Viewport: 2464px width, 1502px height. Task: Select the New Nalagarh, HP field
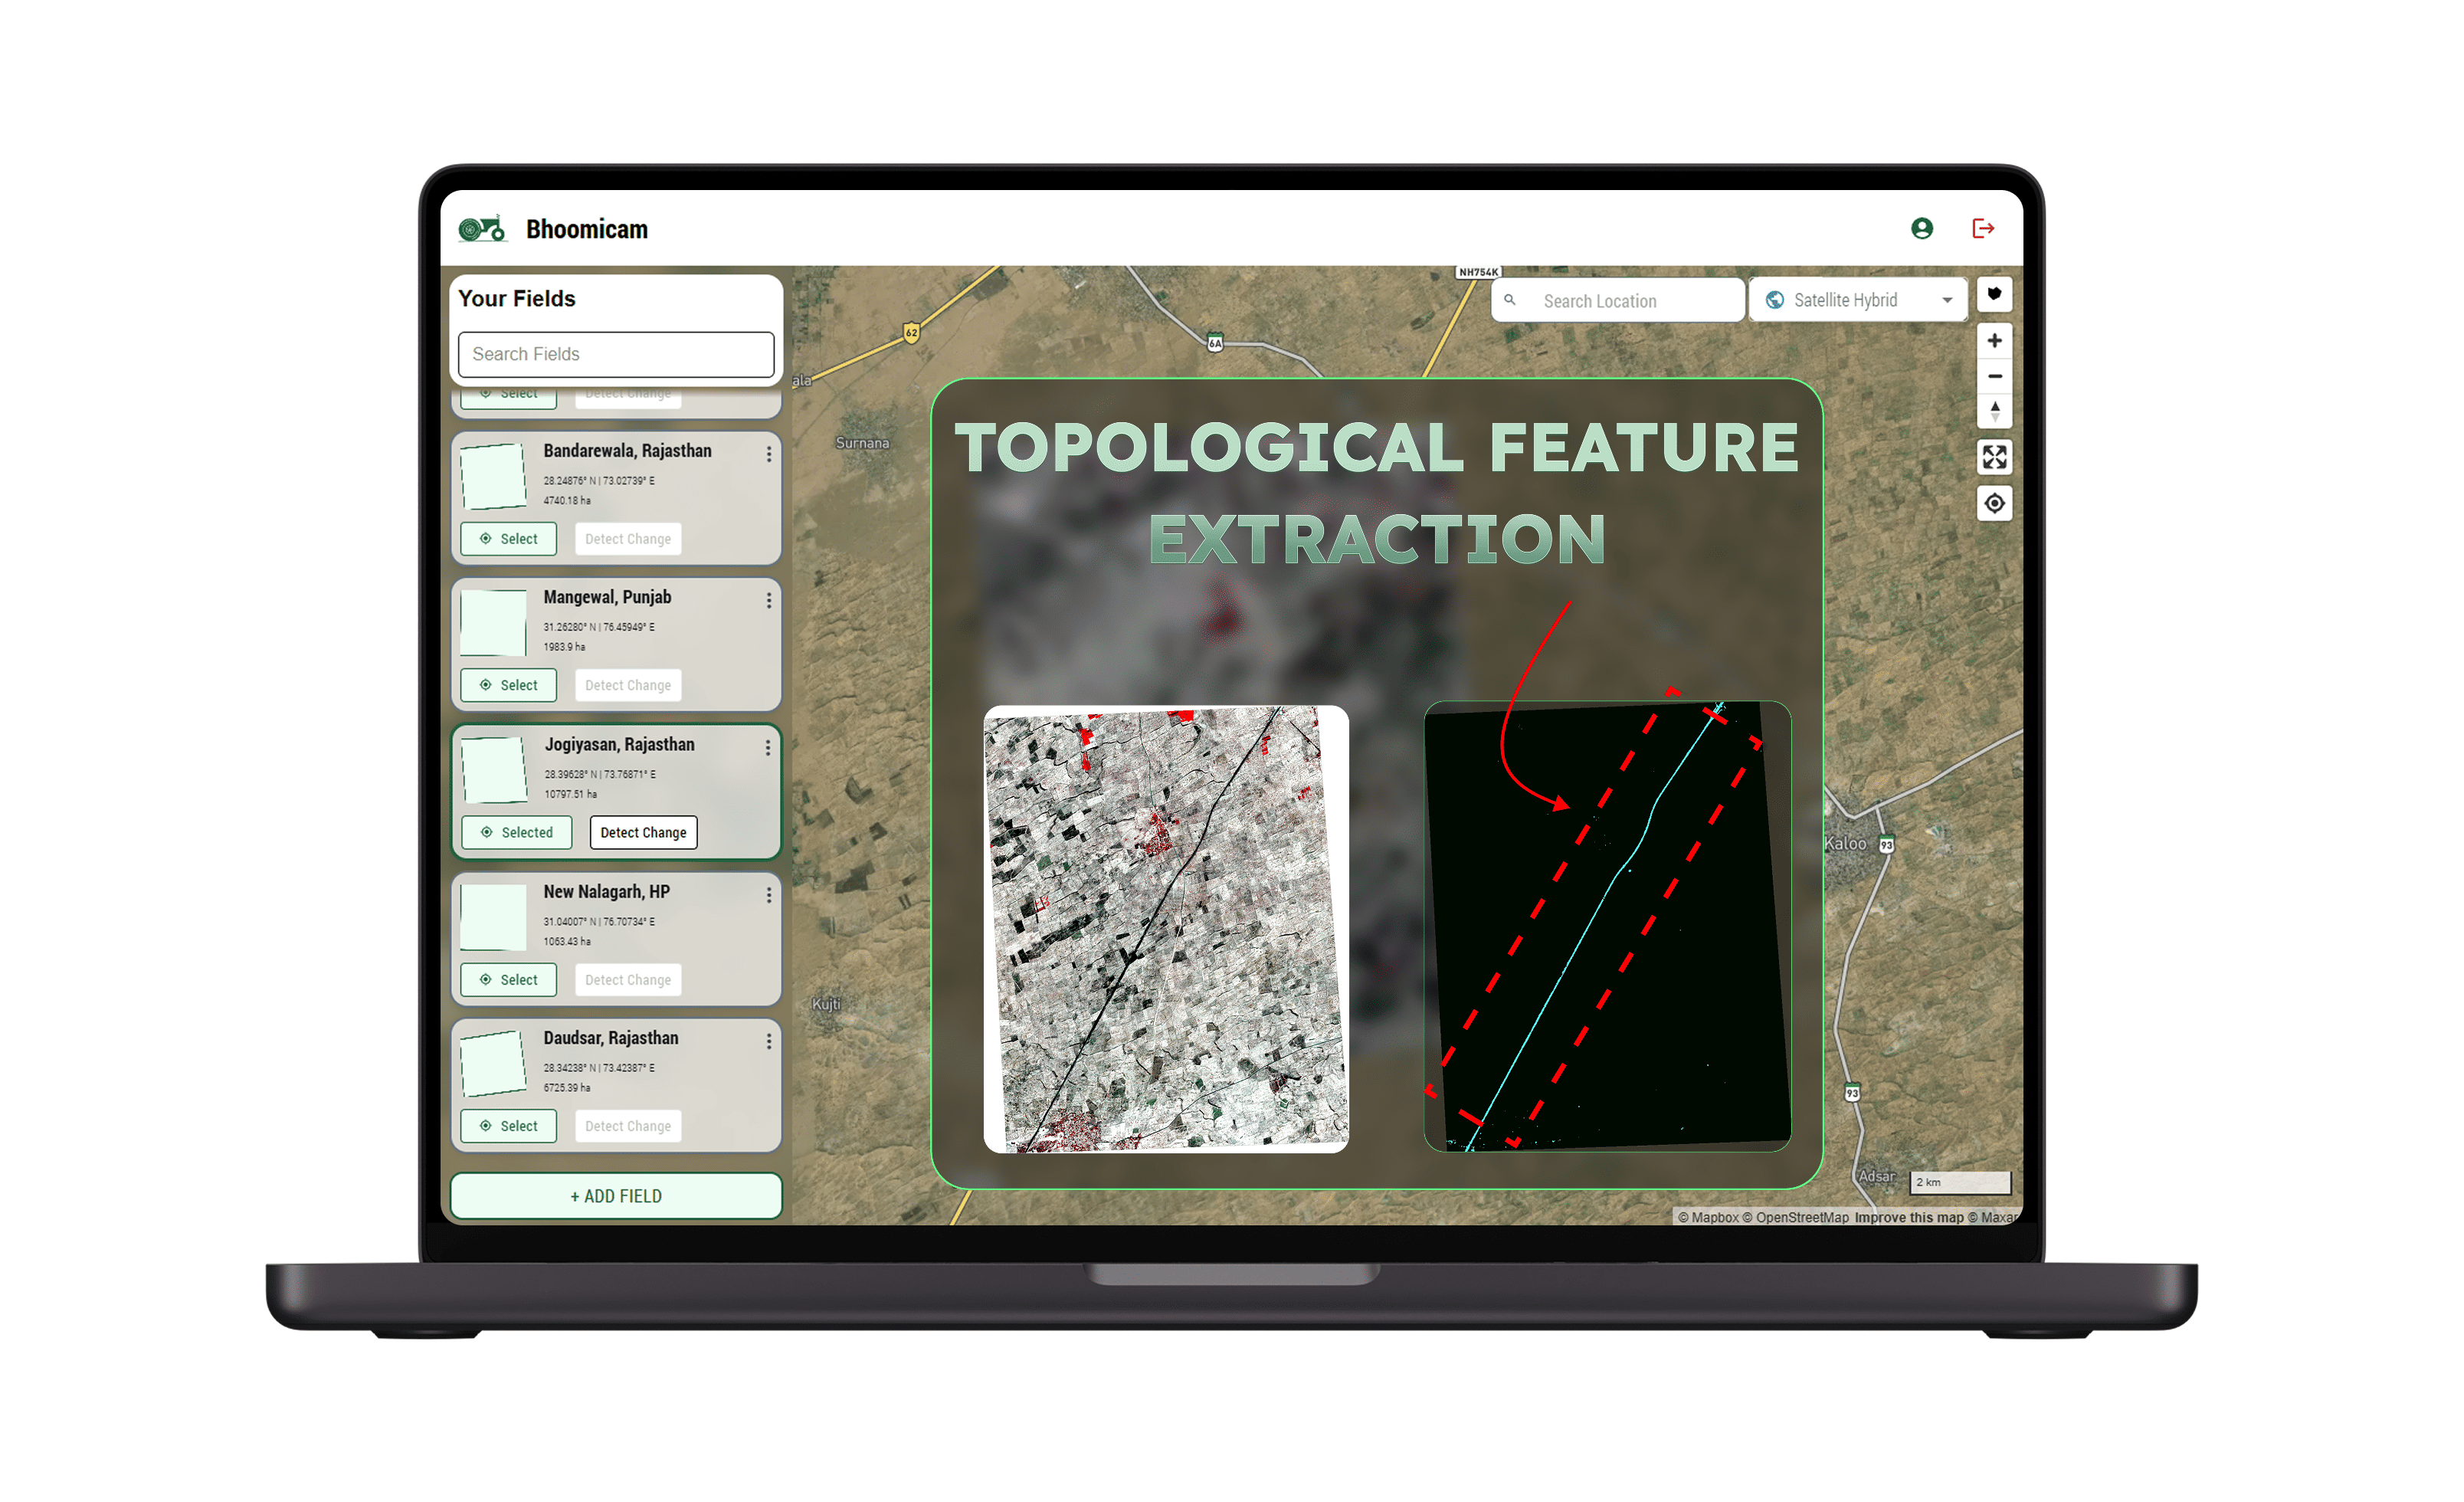508,980
